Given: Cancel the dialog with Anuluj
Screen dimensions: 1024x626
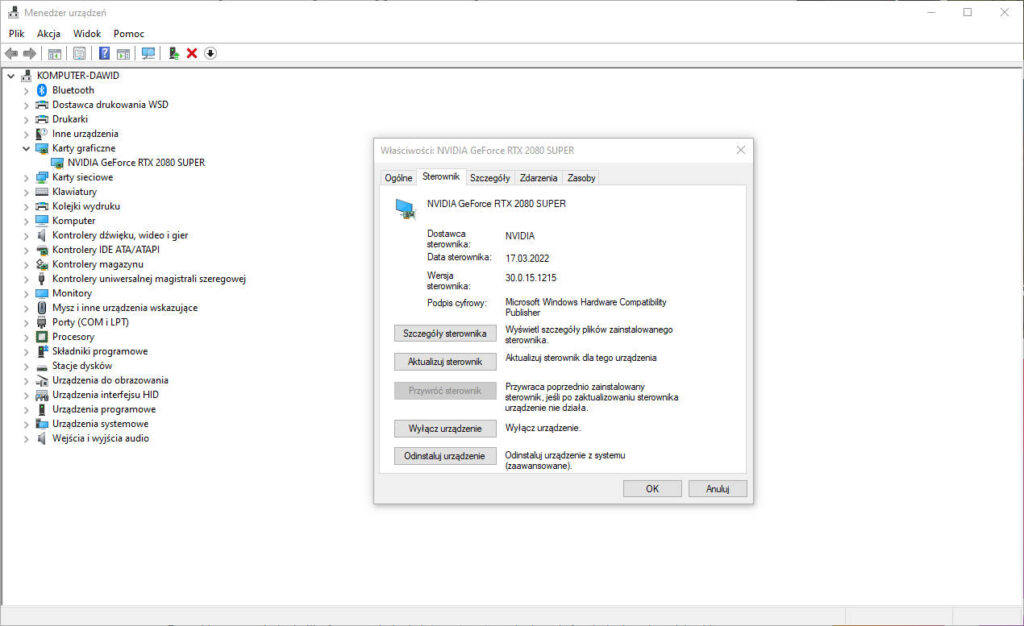Looking at the screenshot, I should [718, 489].
